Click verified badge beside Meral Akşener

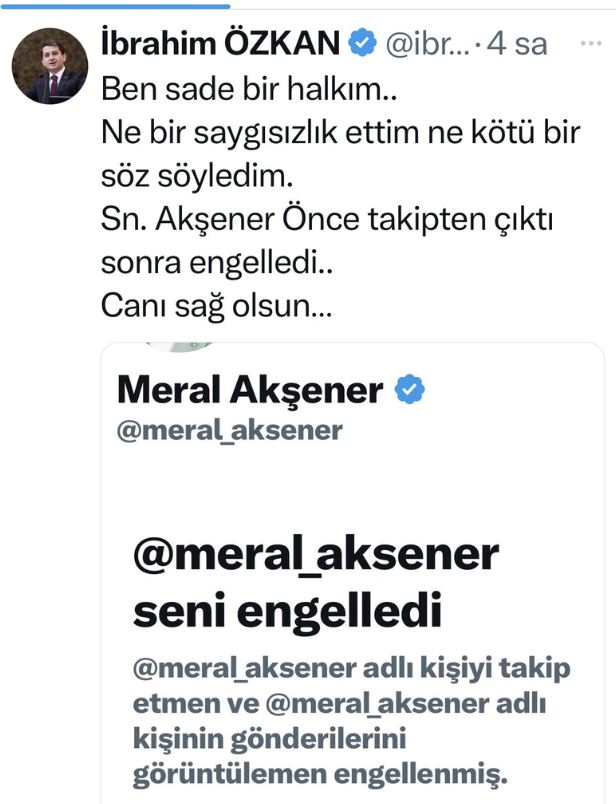click(x=410, y=390)
